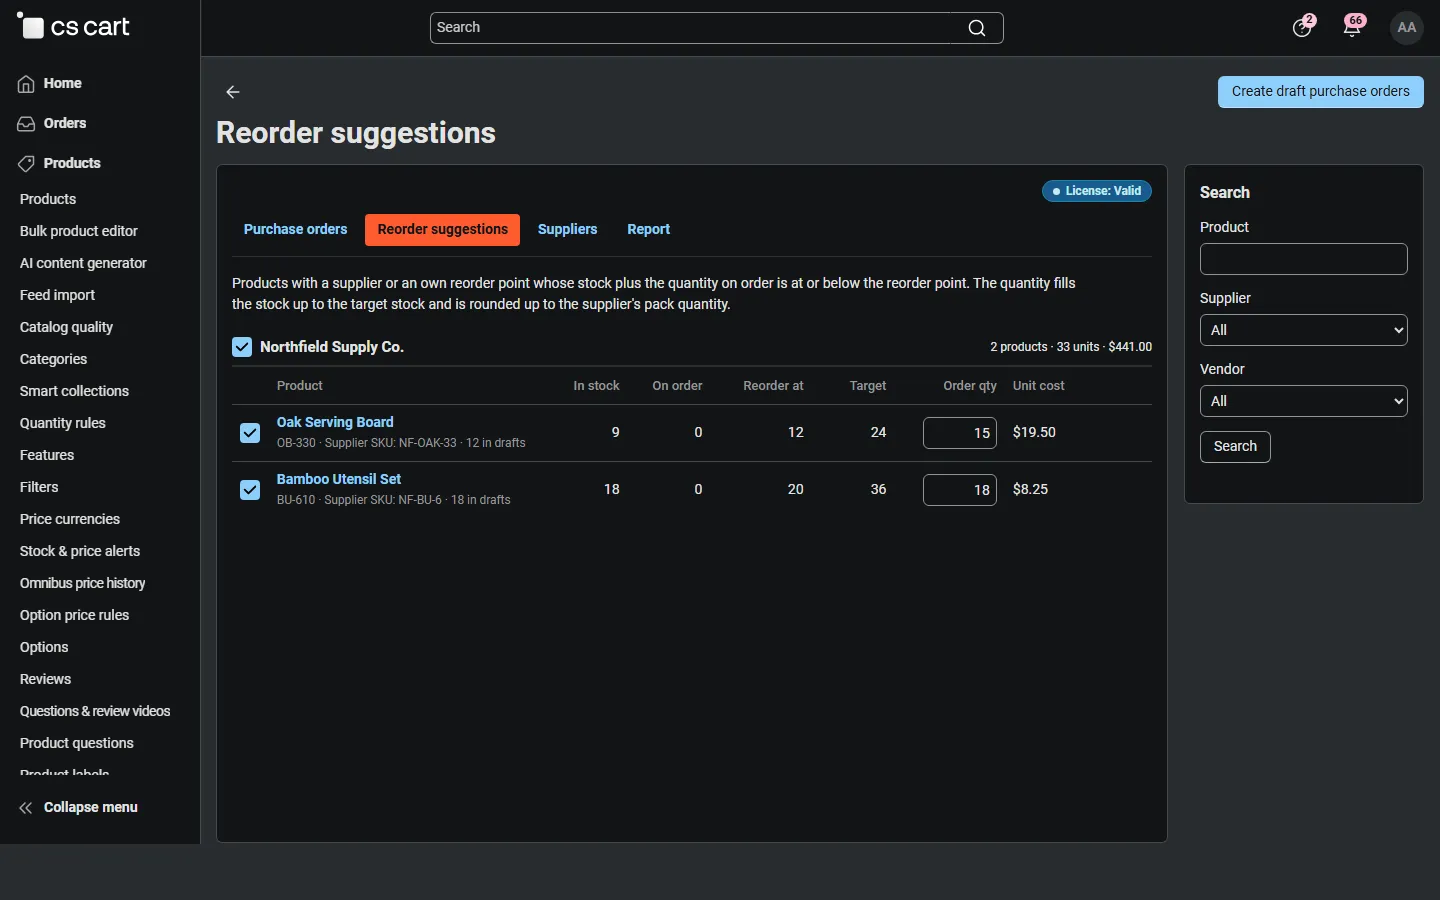Click the $19.50 unit cost
Viewport: 1440px width, 900px height.
pyautogui.click(x=1034, y=432)
